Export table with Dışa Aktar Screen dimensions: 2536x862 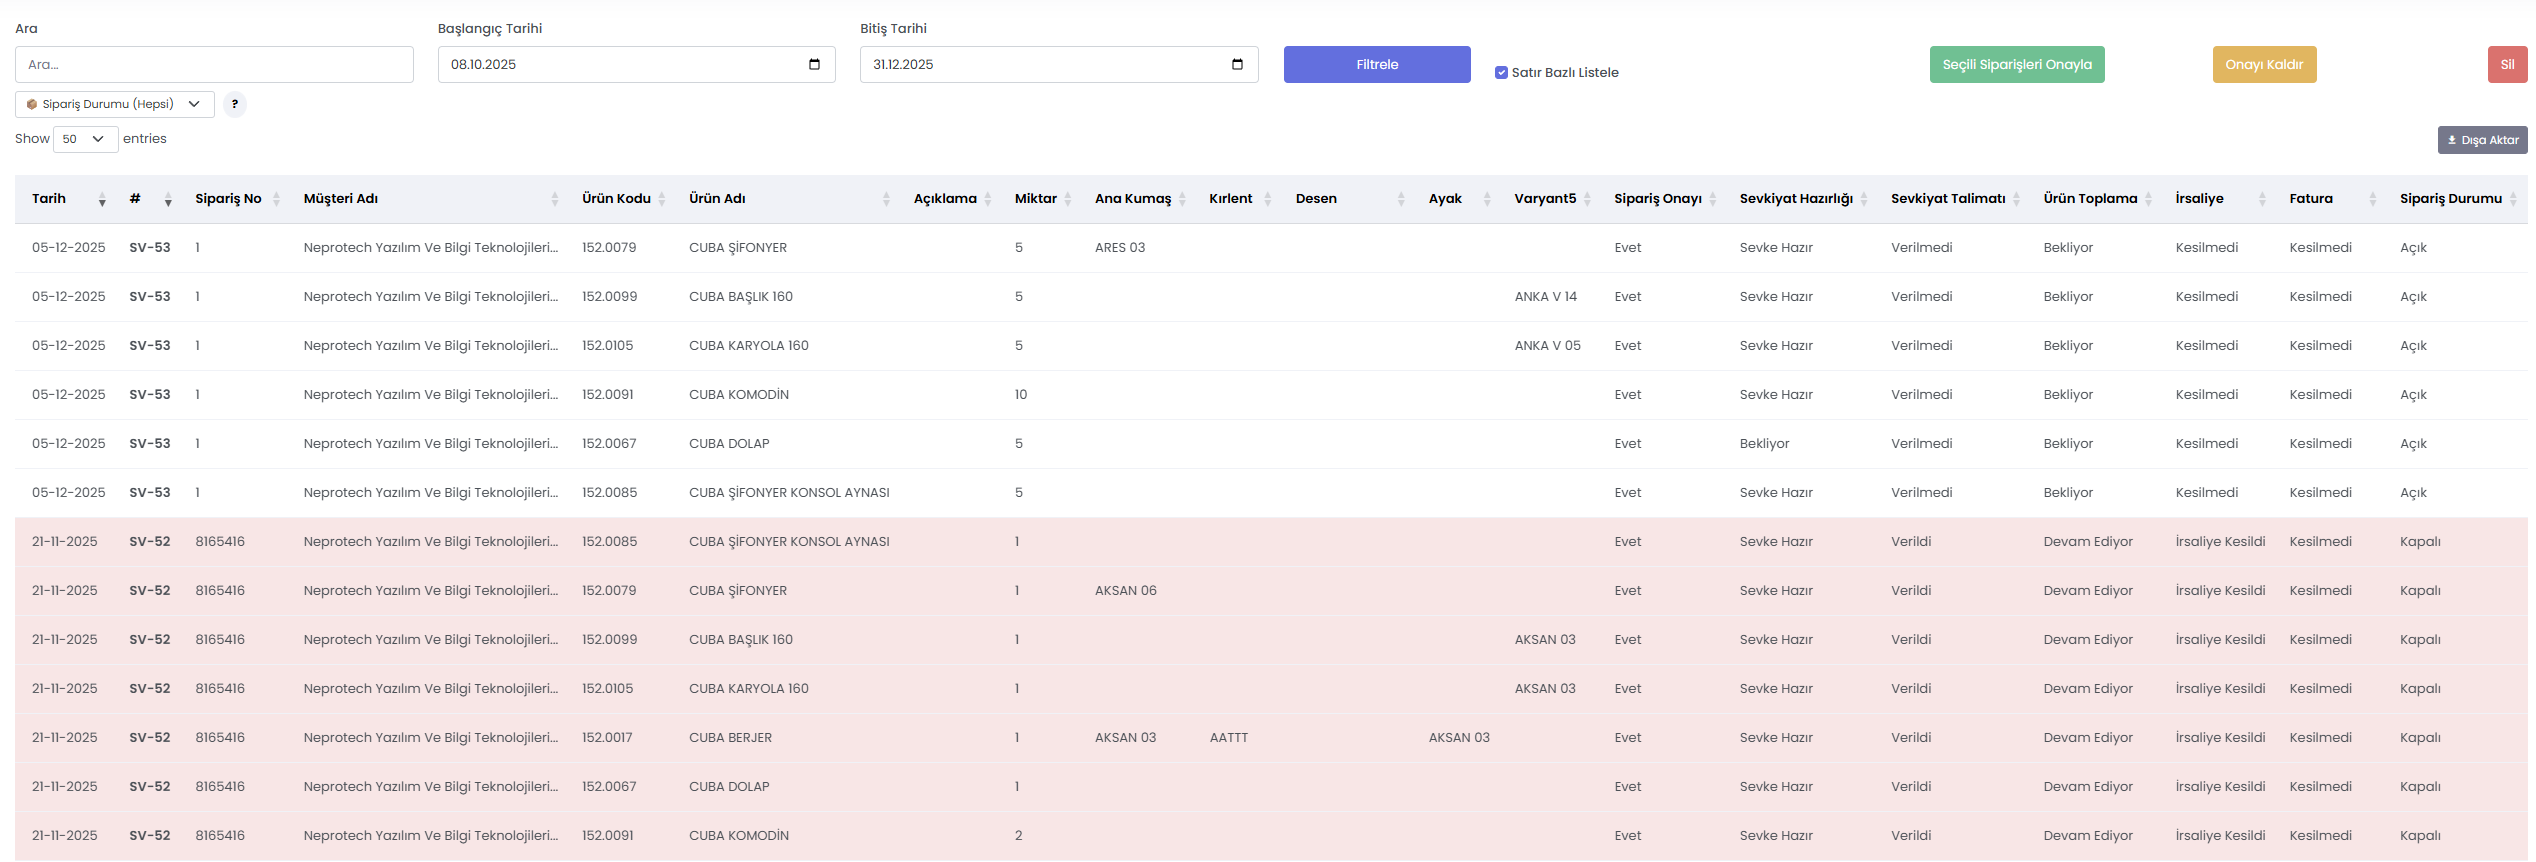[2482, 140]
